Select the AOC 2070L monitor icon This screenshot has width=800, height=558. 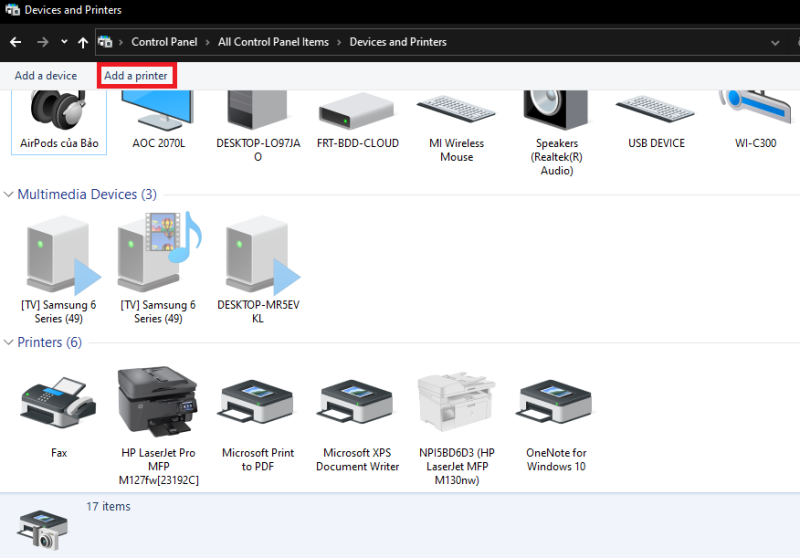pos(158,111)
